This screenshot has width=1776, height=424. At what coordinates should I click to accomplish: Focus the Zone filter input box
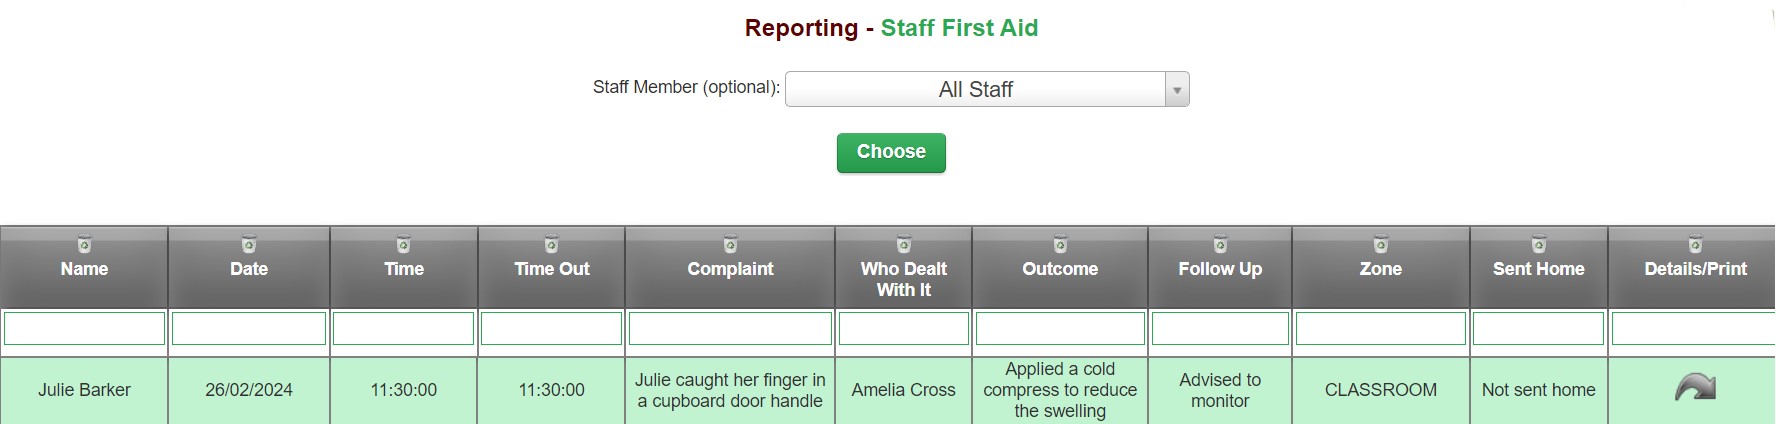(x=1380, y=328)
